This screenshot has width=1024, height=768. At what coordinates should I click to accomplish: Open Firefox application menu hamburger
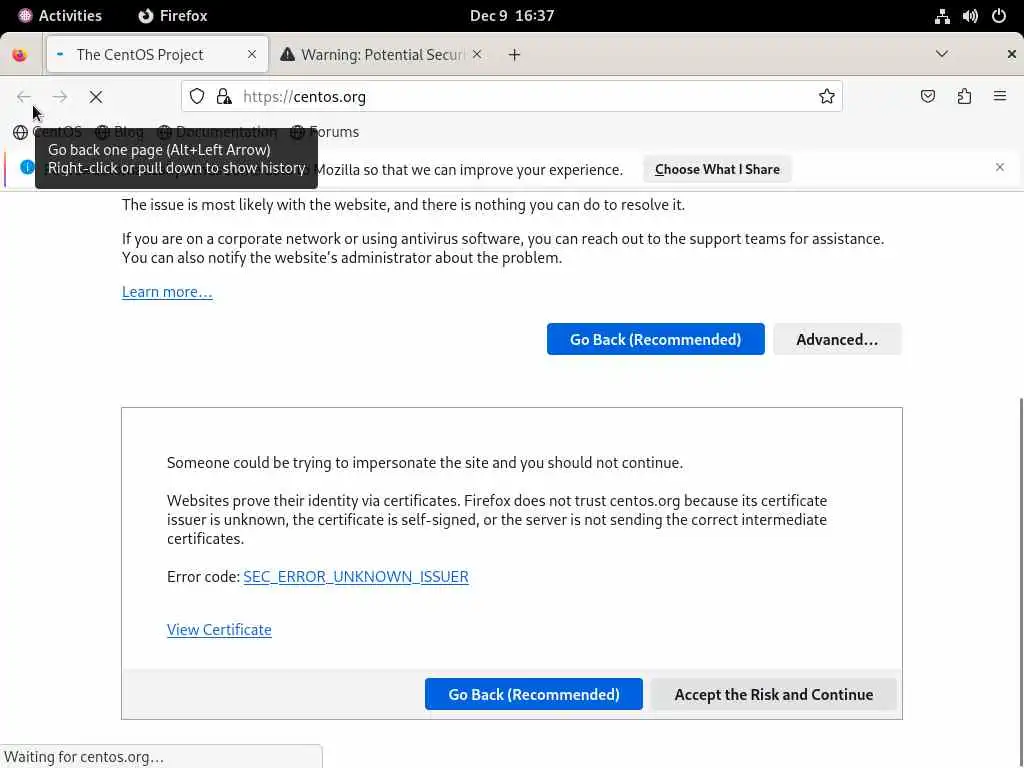click(1000, 97)
